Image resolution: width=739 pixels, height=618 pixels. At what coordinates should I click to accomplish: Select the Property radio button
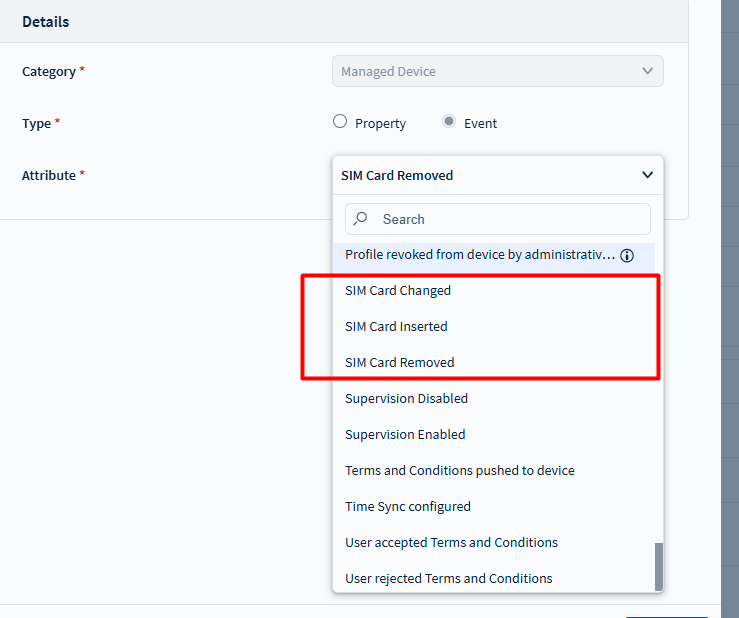coord(340,122)
